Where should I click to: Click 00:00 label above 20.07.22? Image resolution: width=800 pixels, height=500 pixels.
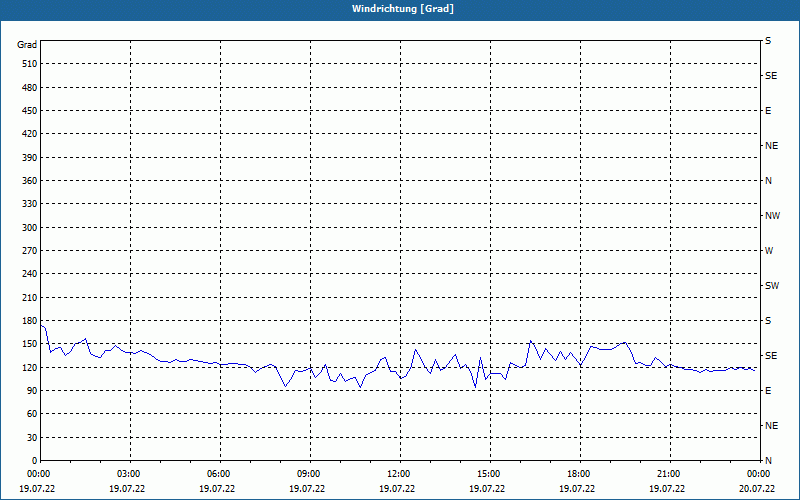tap(757, 474)
